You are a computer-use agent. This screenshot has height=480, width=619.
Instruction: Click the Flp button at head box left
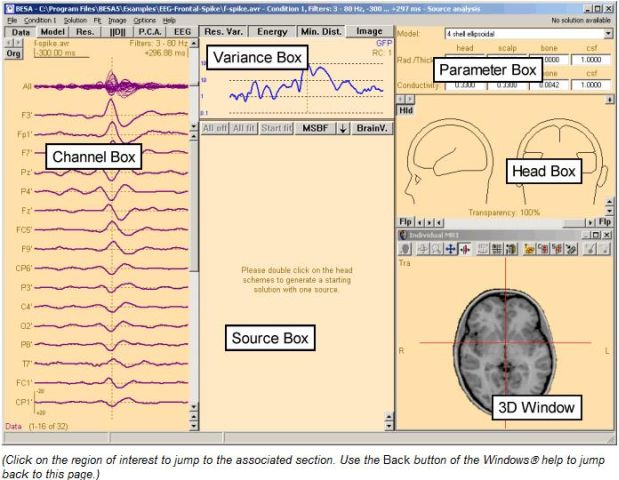pyautogui.click(x=406, y=220)
